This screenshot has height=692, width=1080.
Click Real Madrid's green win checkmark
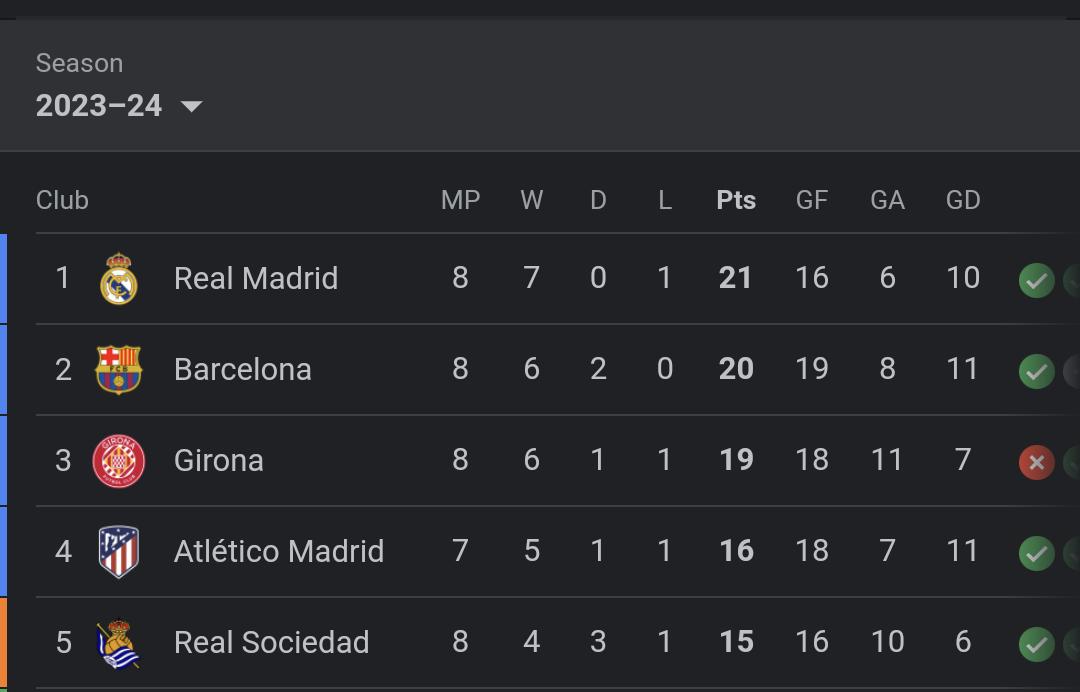pos(1037,280)
